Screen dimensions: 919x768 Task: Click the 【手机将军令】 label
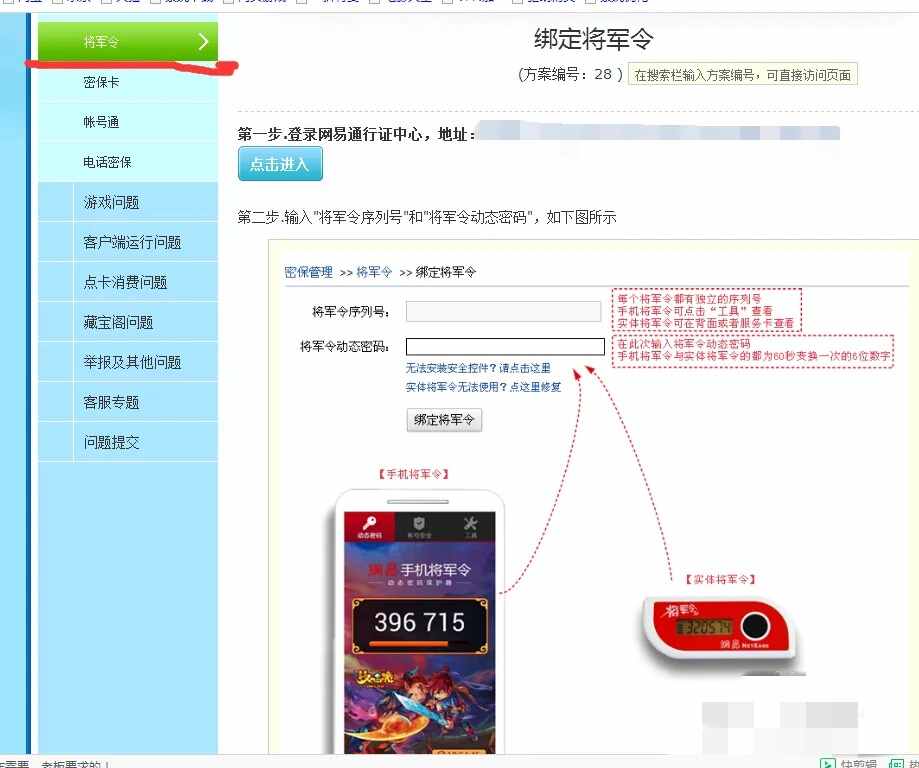[x=414, y=474]
